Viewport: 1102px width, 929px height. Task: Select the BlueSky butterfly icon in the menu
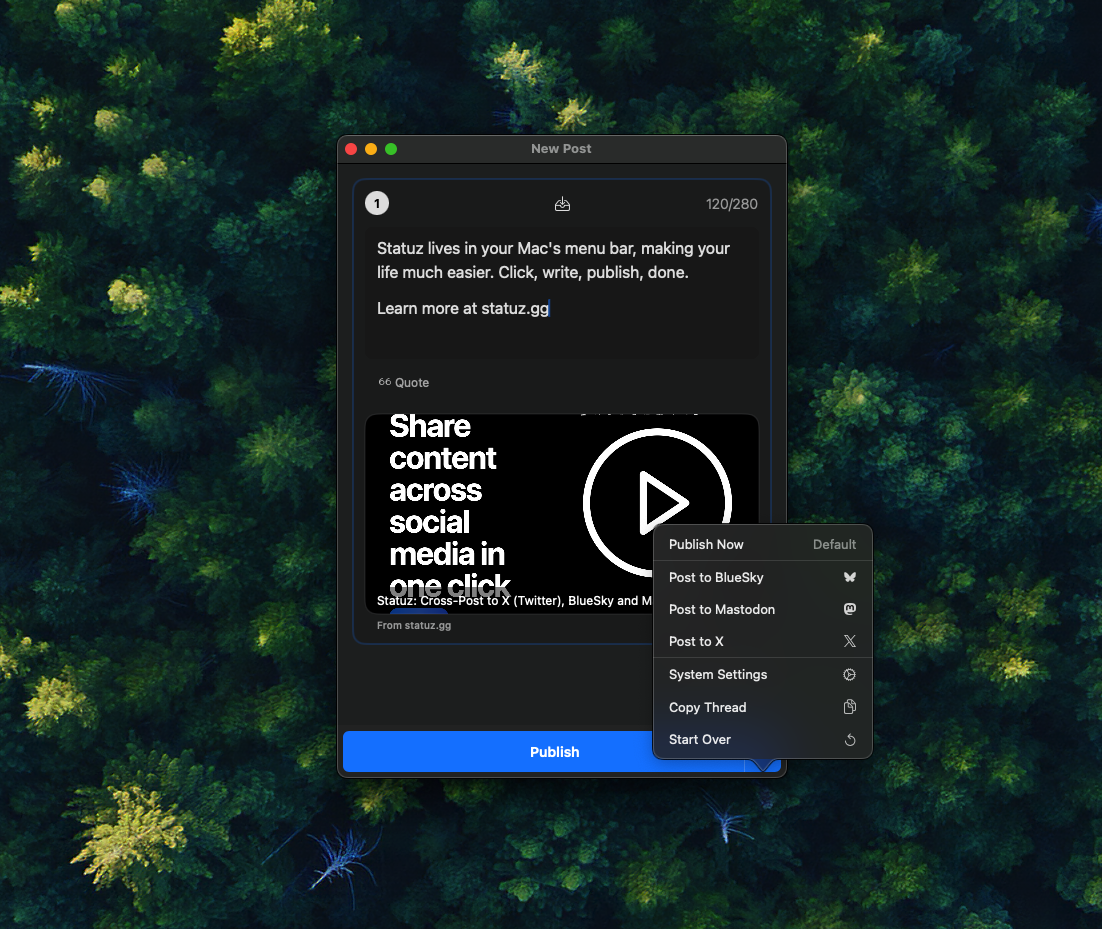click(849, 577)
